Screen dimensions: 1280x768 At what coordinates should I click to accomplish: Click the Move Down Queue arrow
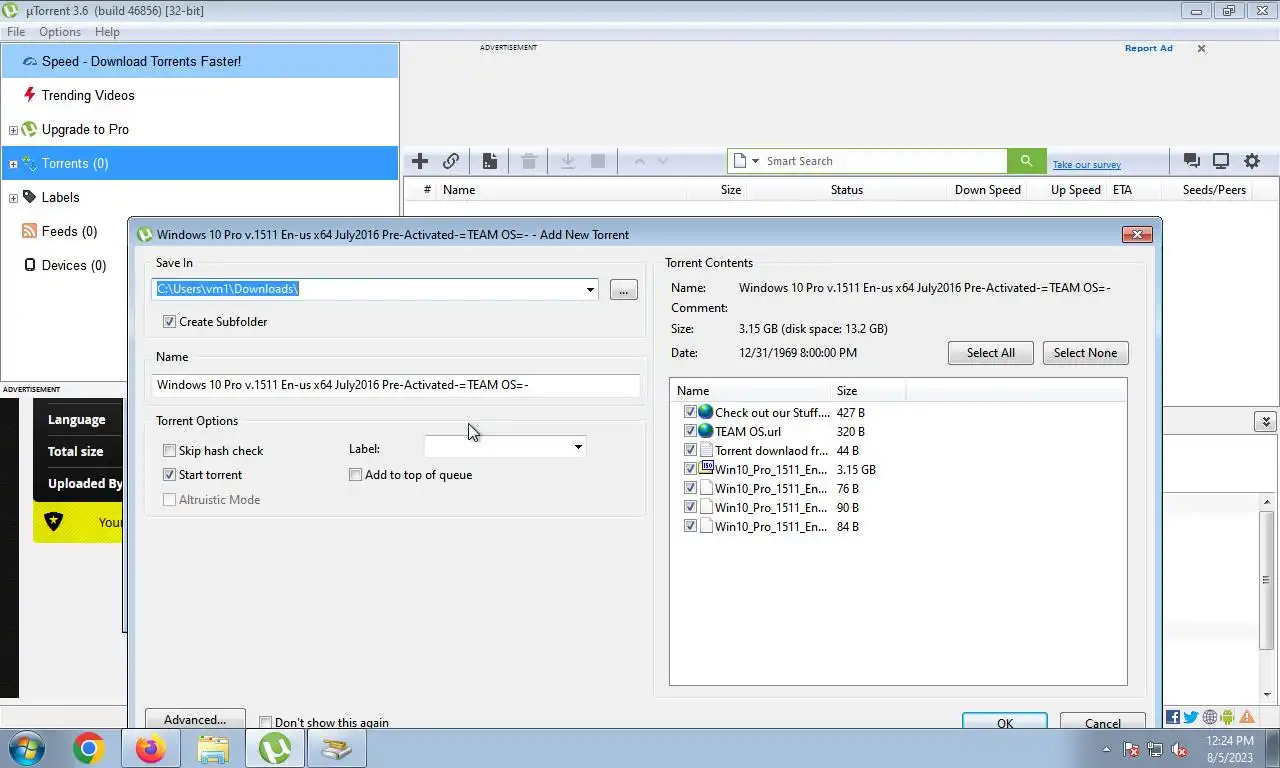tap(662, 161)
